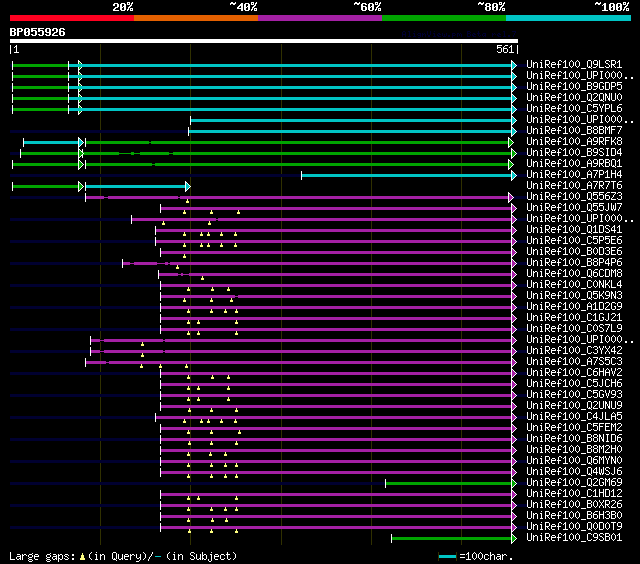Select label UniRef100_Q6MYN0
The image size is (640, 564).
pyautogui.click(x=574, y=461)
